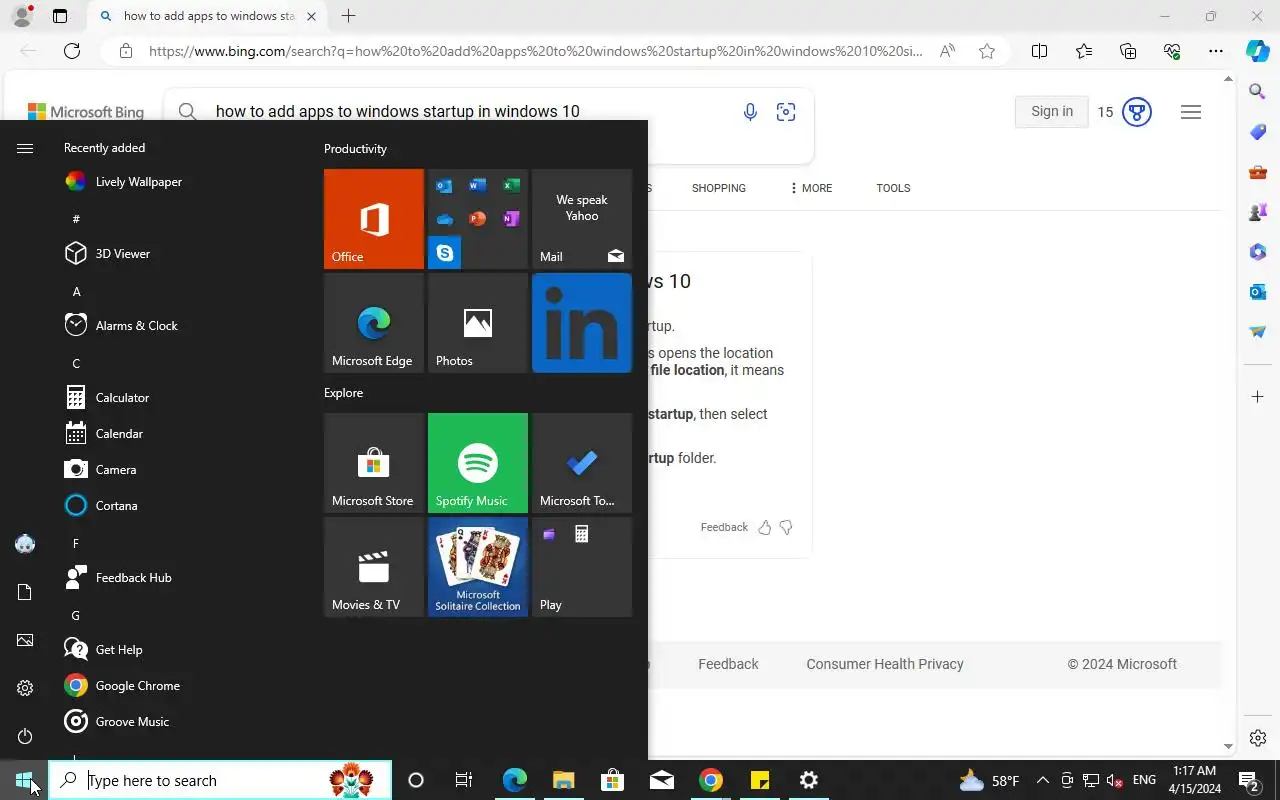This screenshot has width=1280, height=800.
Task: Open Edge split screen button
Action: point(1039,51)
